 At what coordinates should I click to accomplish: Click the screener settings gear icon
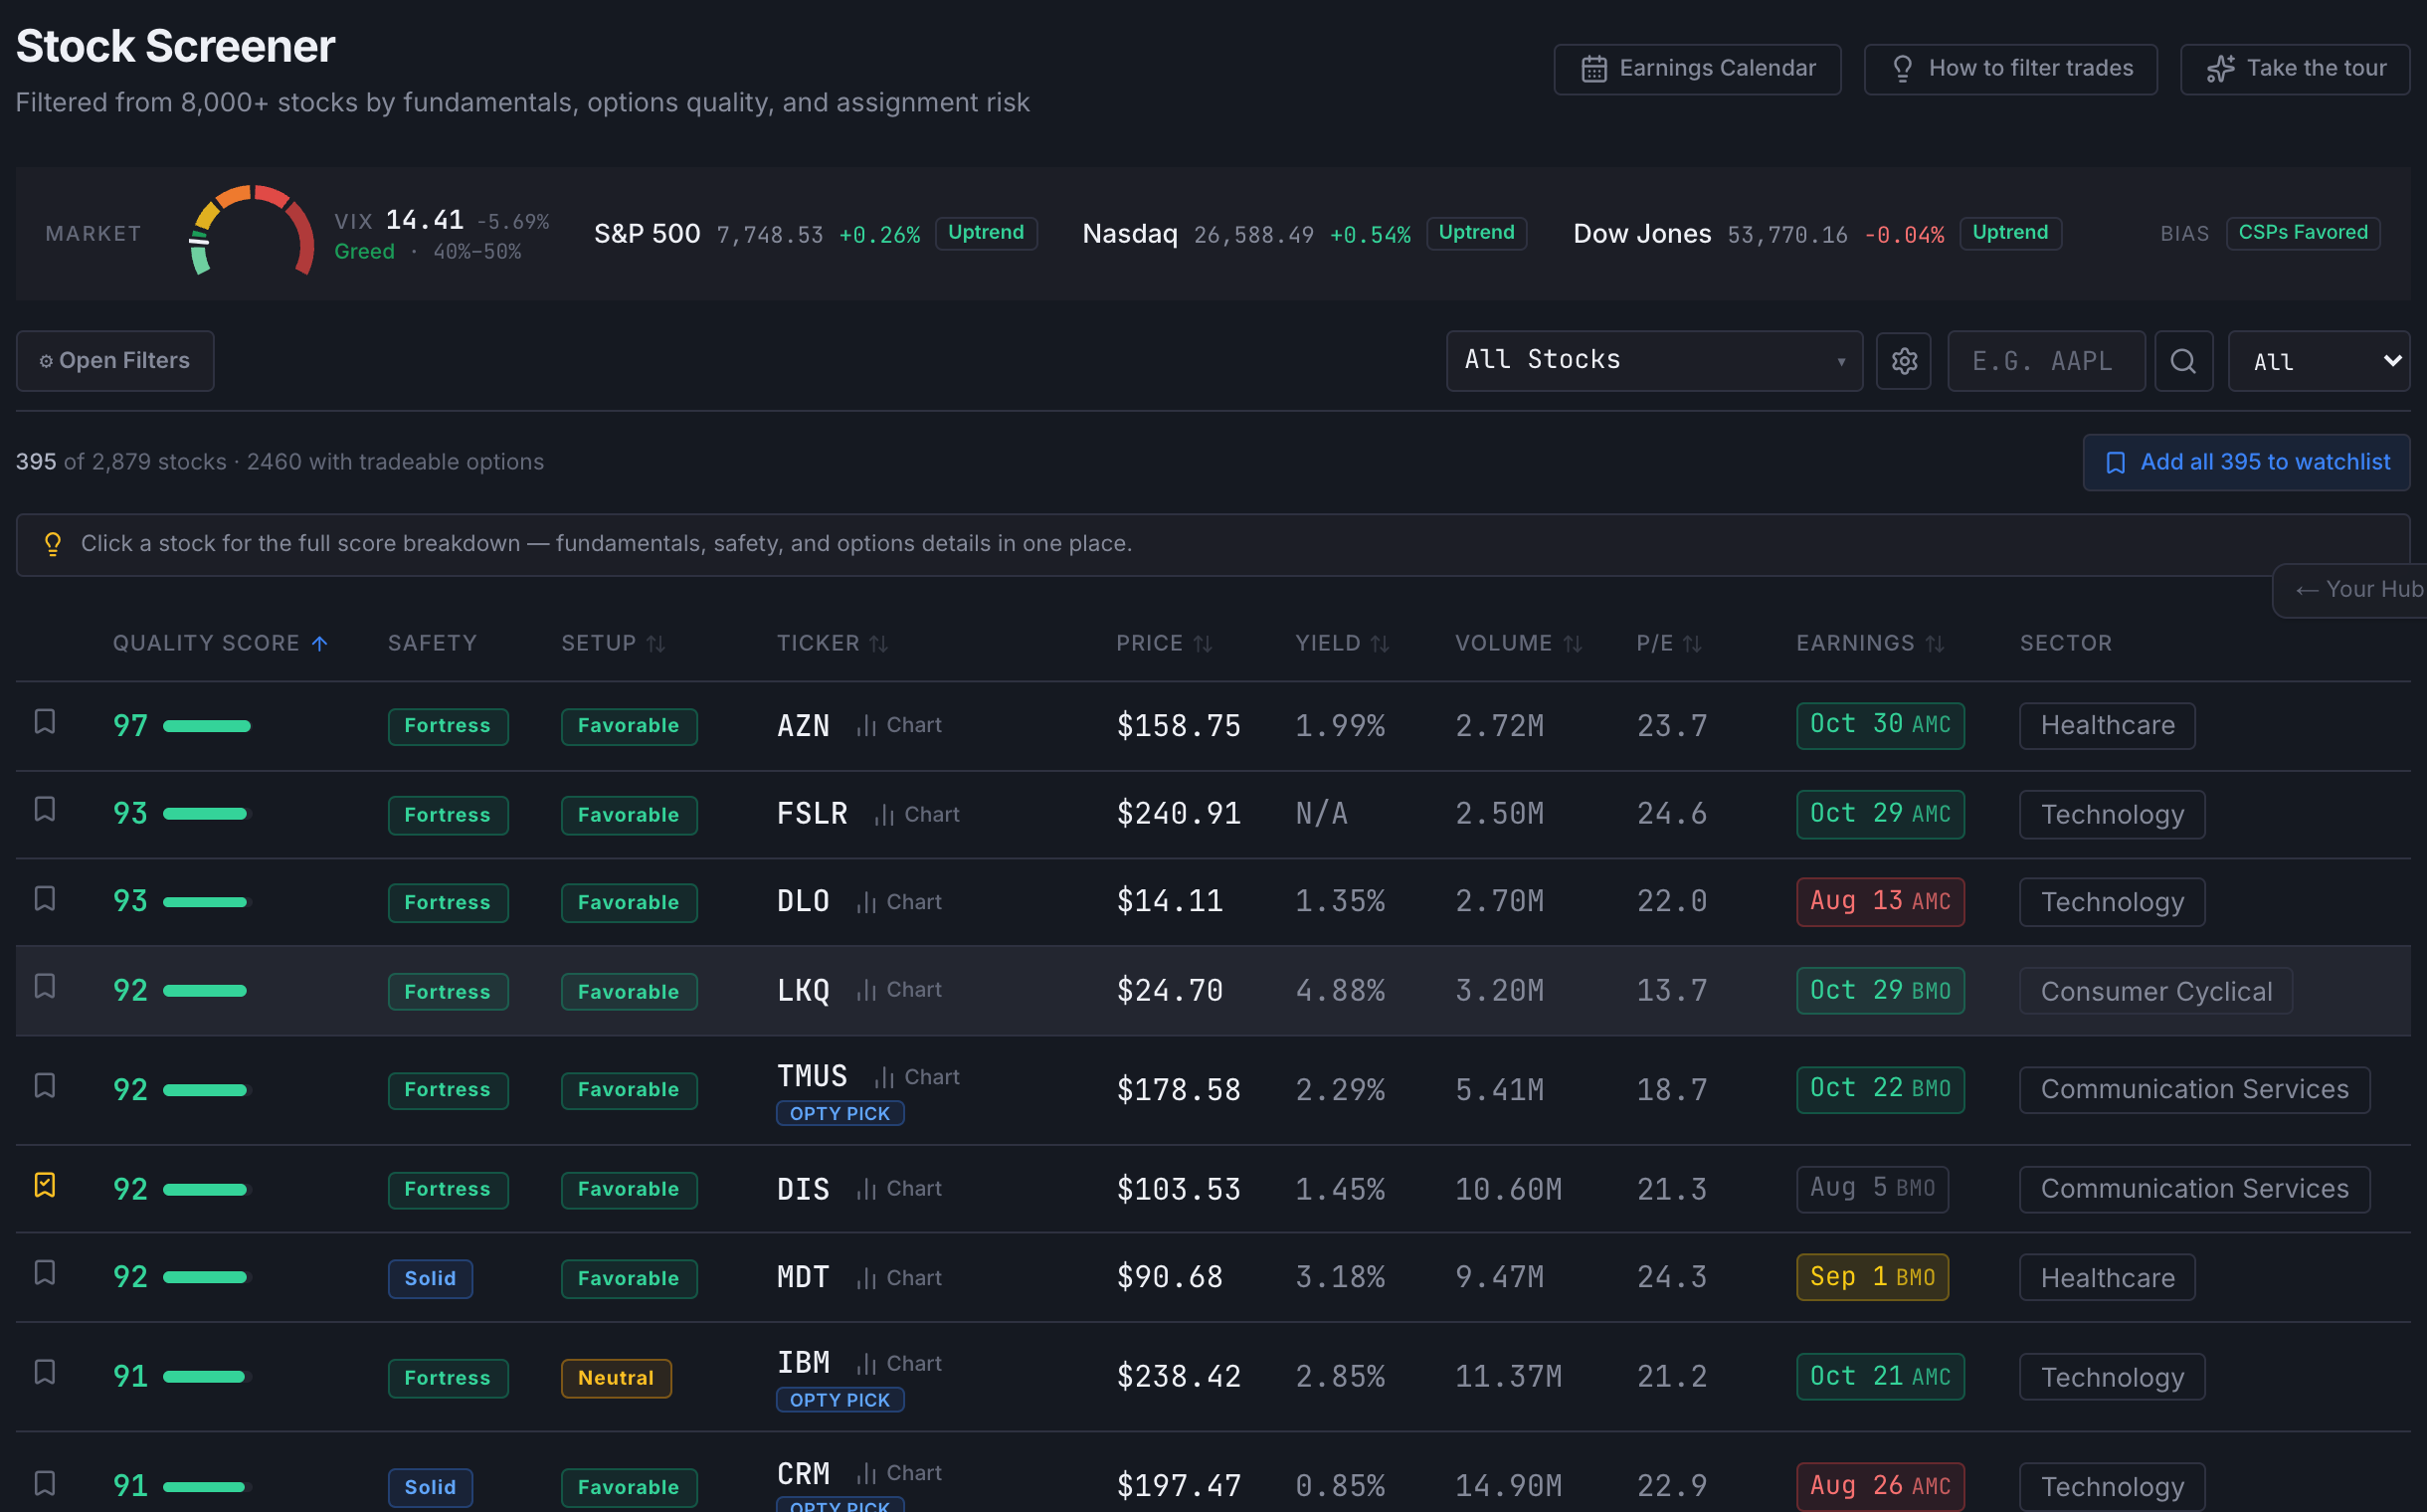coord(1904,361)
